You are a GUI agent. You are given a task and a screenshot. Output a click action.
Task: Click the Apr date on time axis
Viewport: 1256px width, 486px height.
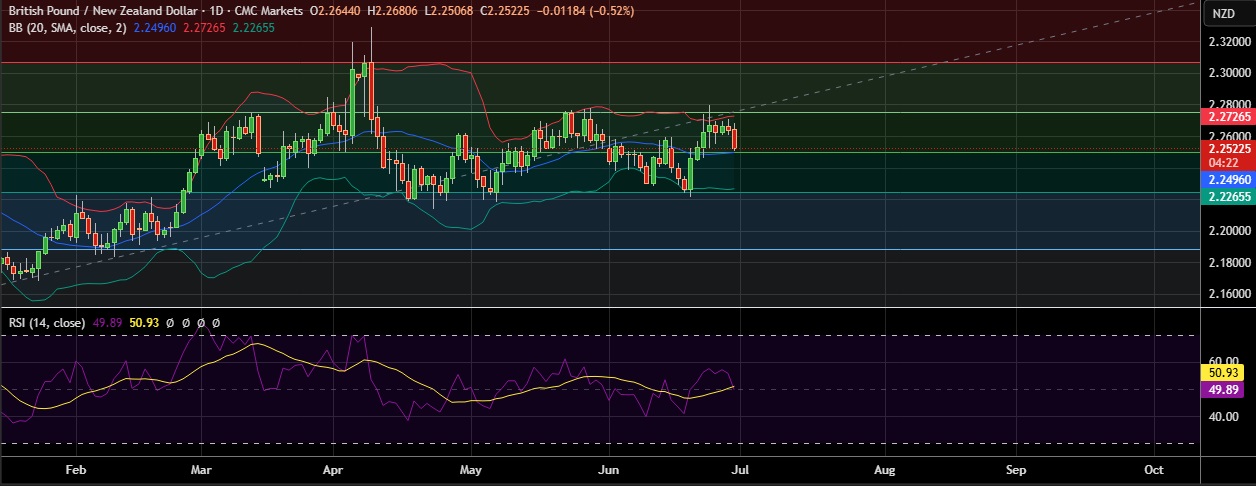[335, 468]
